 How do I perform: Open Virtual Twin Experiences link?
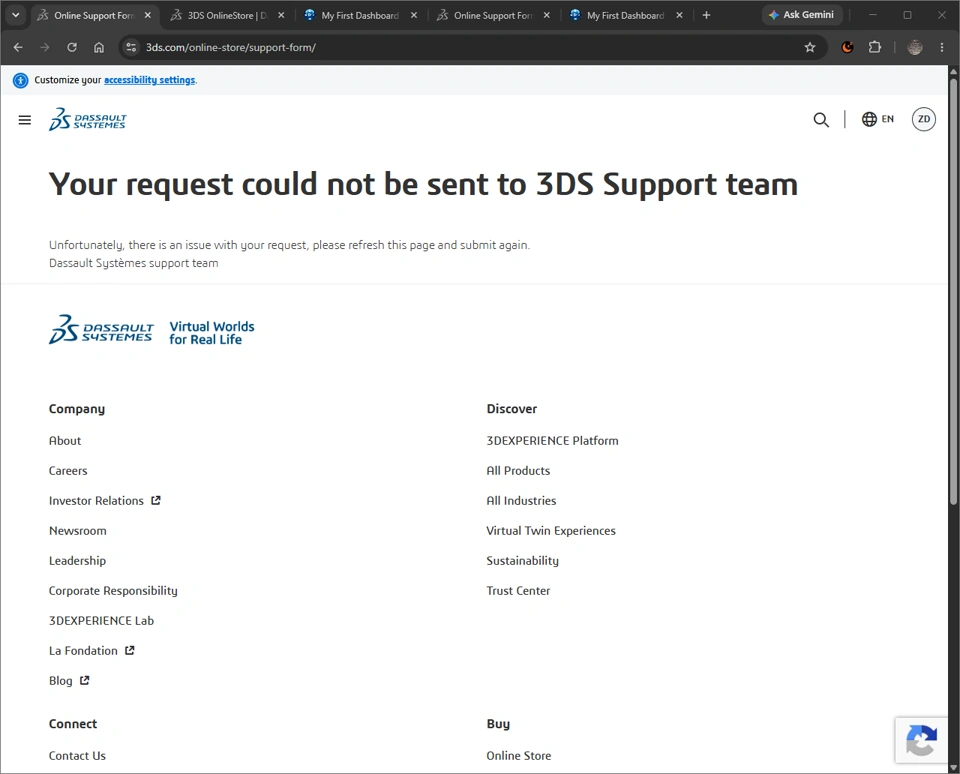coord(551,530)
